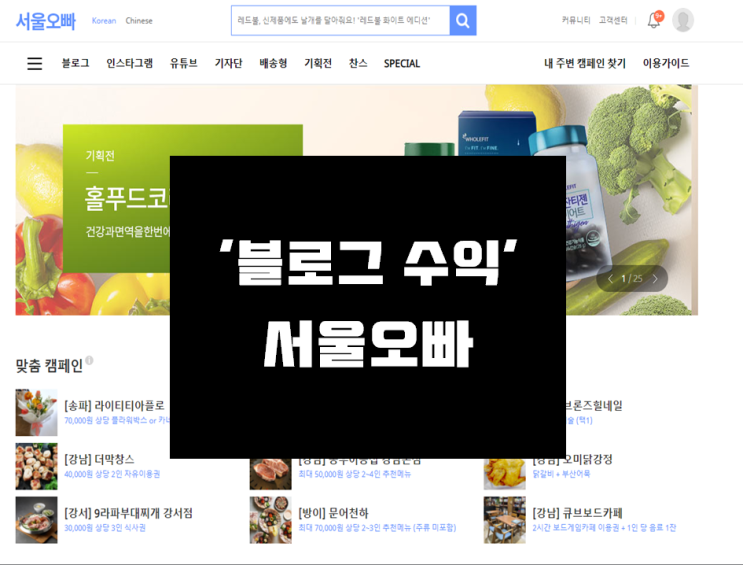The height and width of the screenshot is (565, 743).
Task: Show next banner slide arrow
Action: click(x=655, y=279)
